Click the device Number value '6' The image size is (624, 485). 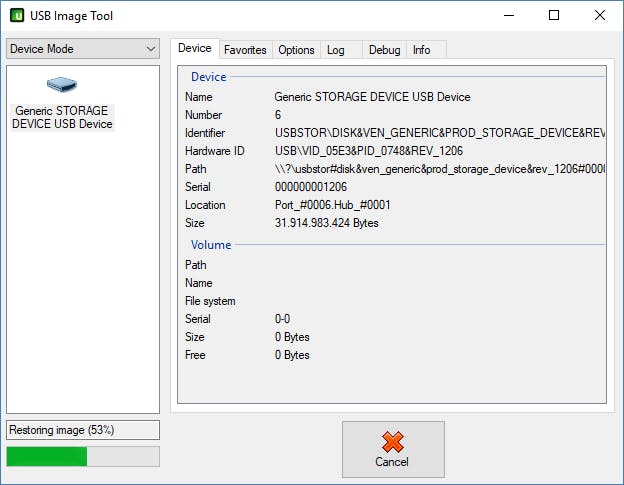click(278, 115)
